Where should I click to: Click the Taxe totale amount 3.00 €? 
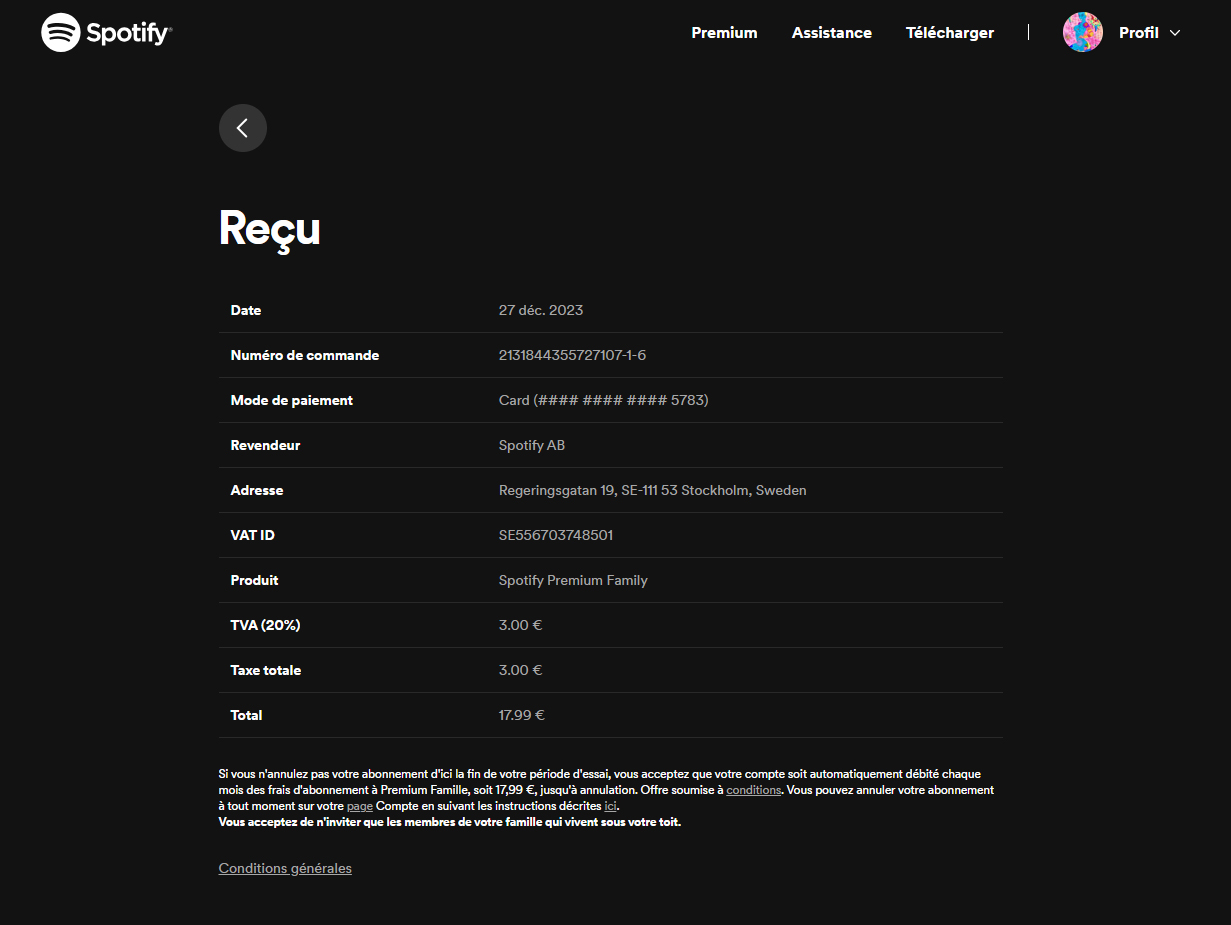(520, 670)
